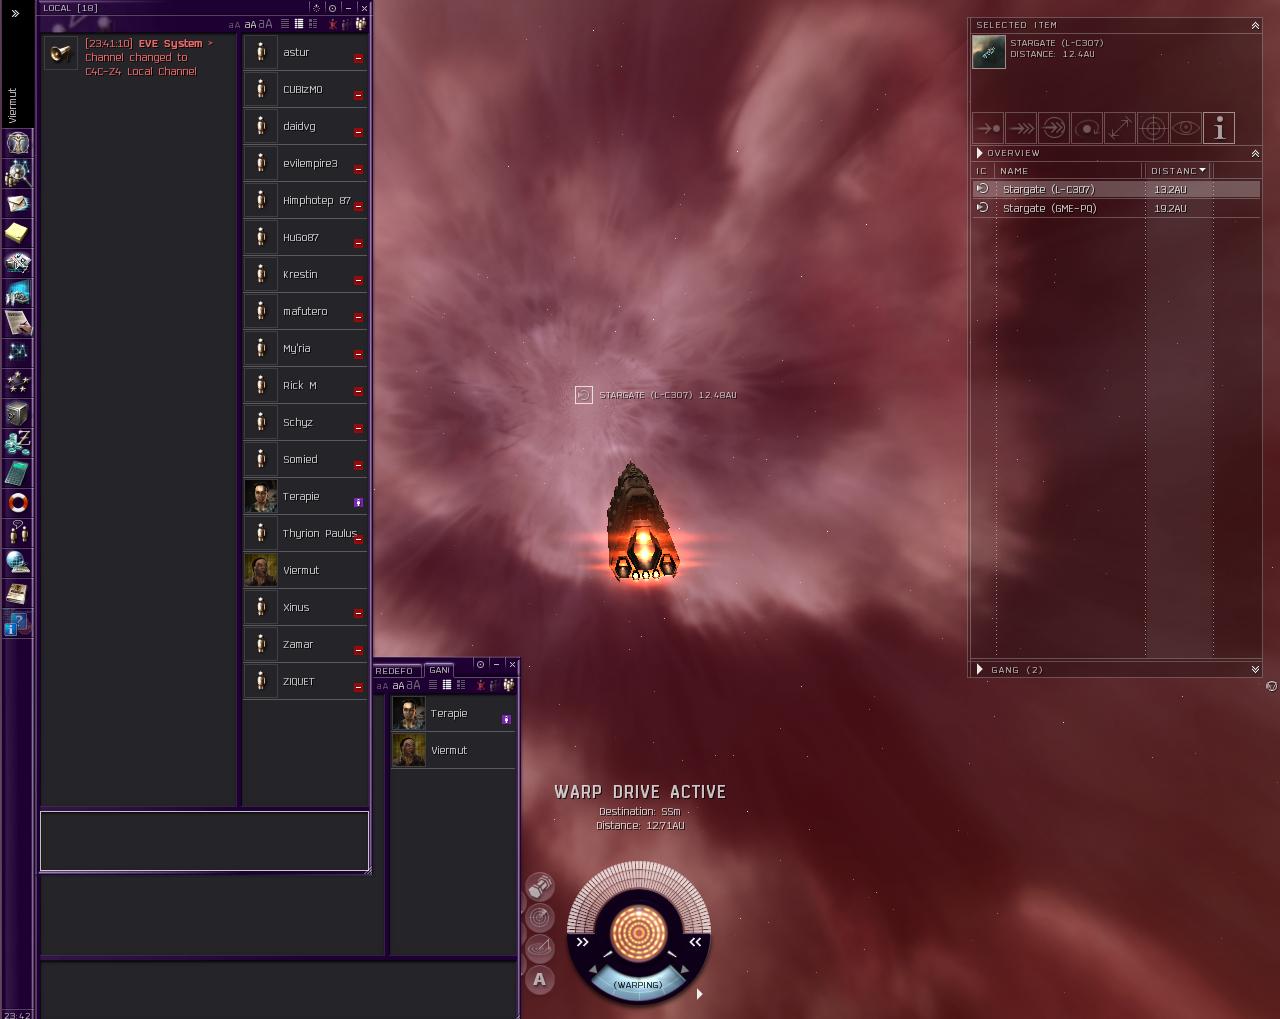The height and width of the screenshot is (1019, 1280).
Task: Open the blue market screens sidebar icon
Action: pos(18,293)
